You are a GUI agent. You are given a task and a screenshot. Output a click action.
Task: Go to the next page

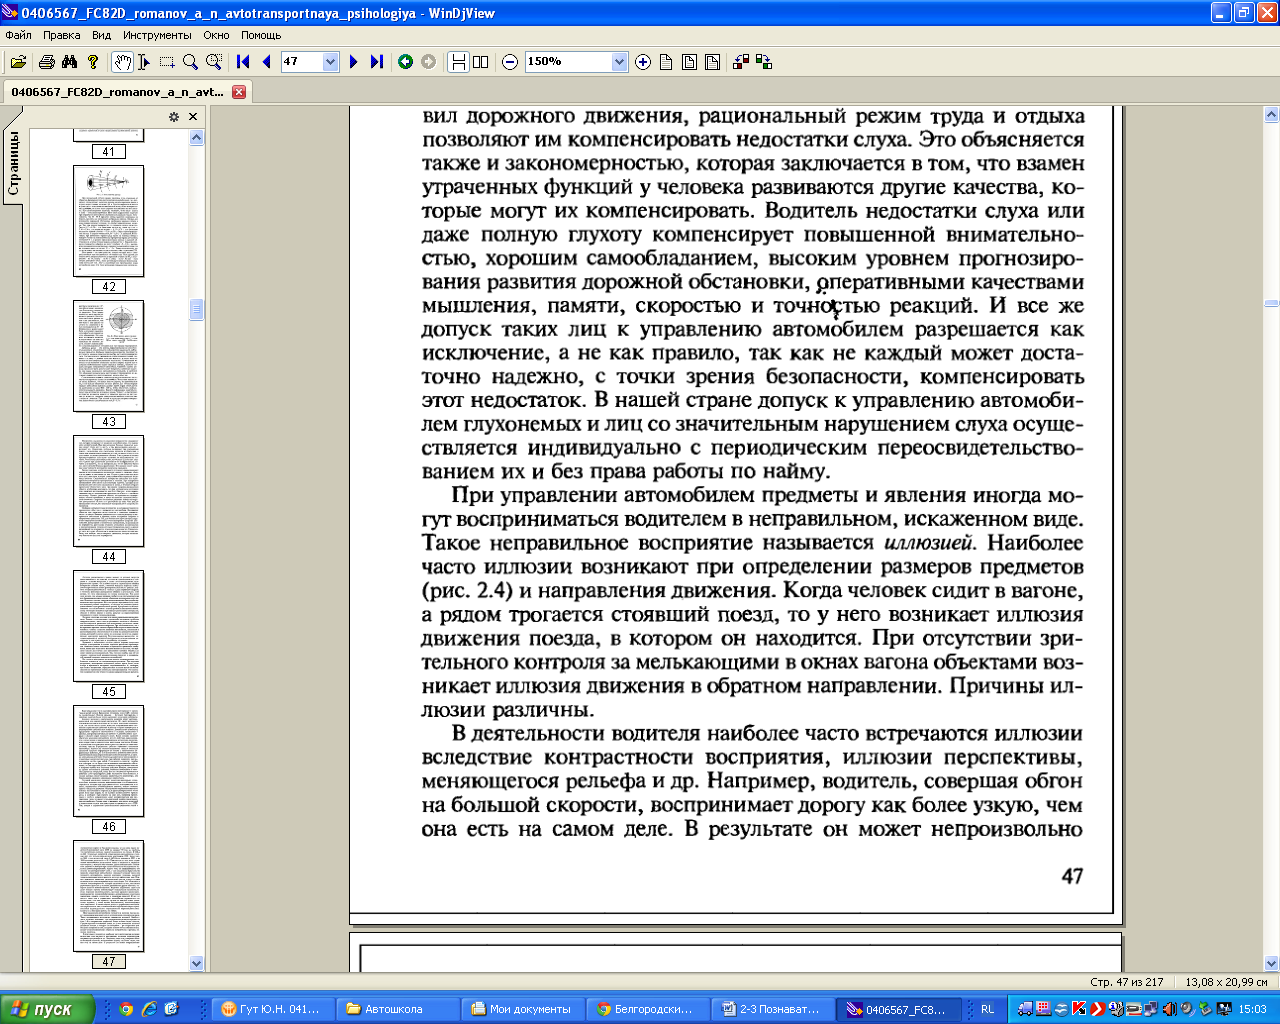[353, 62]
